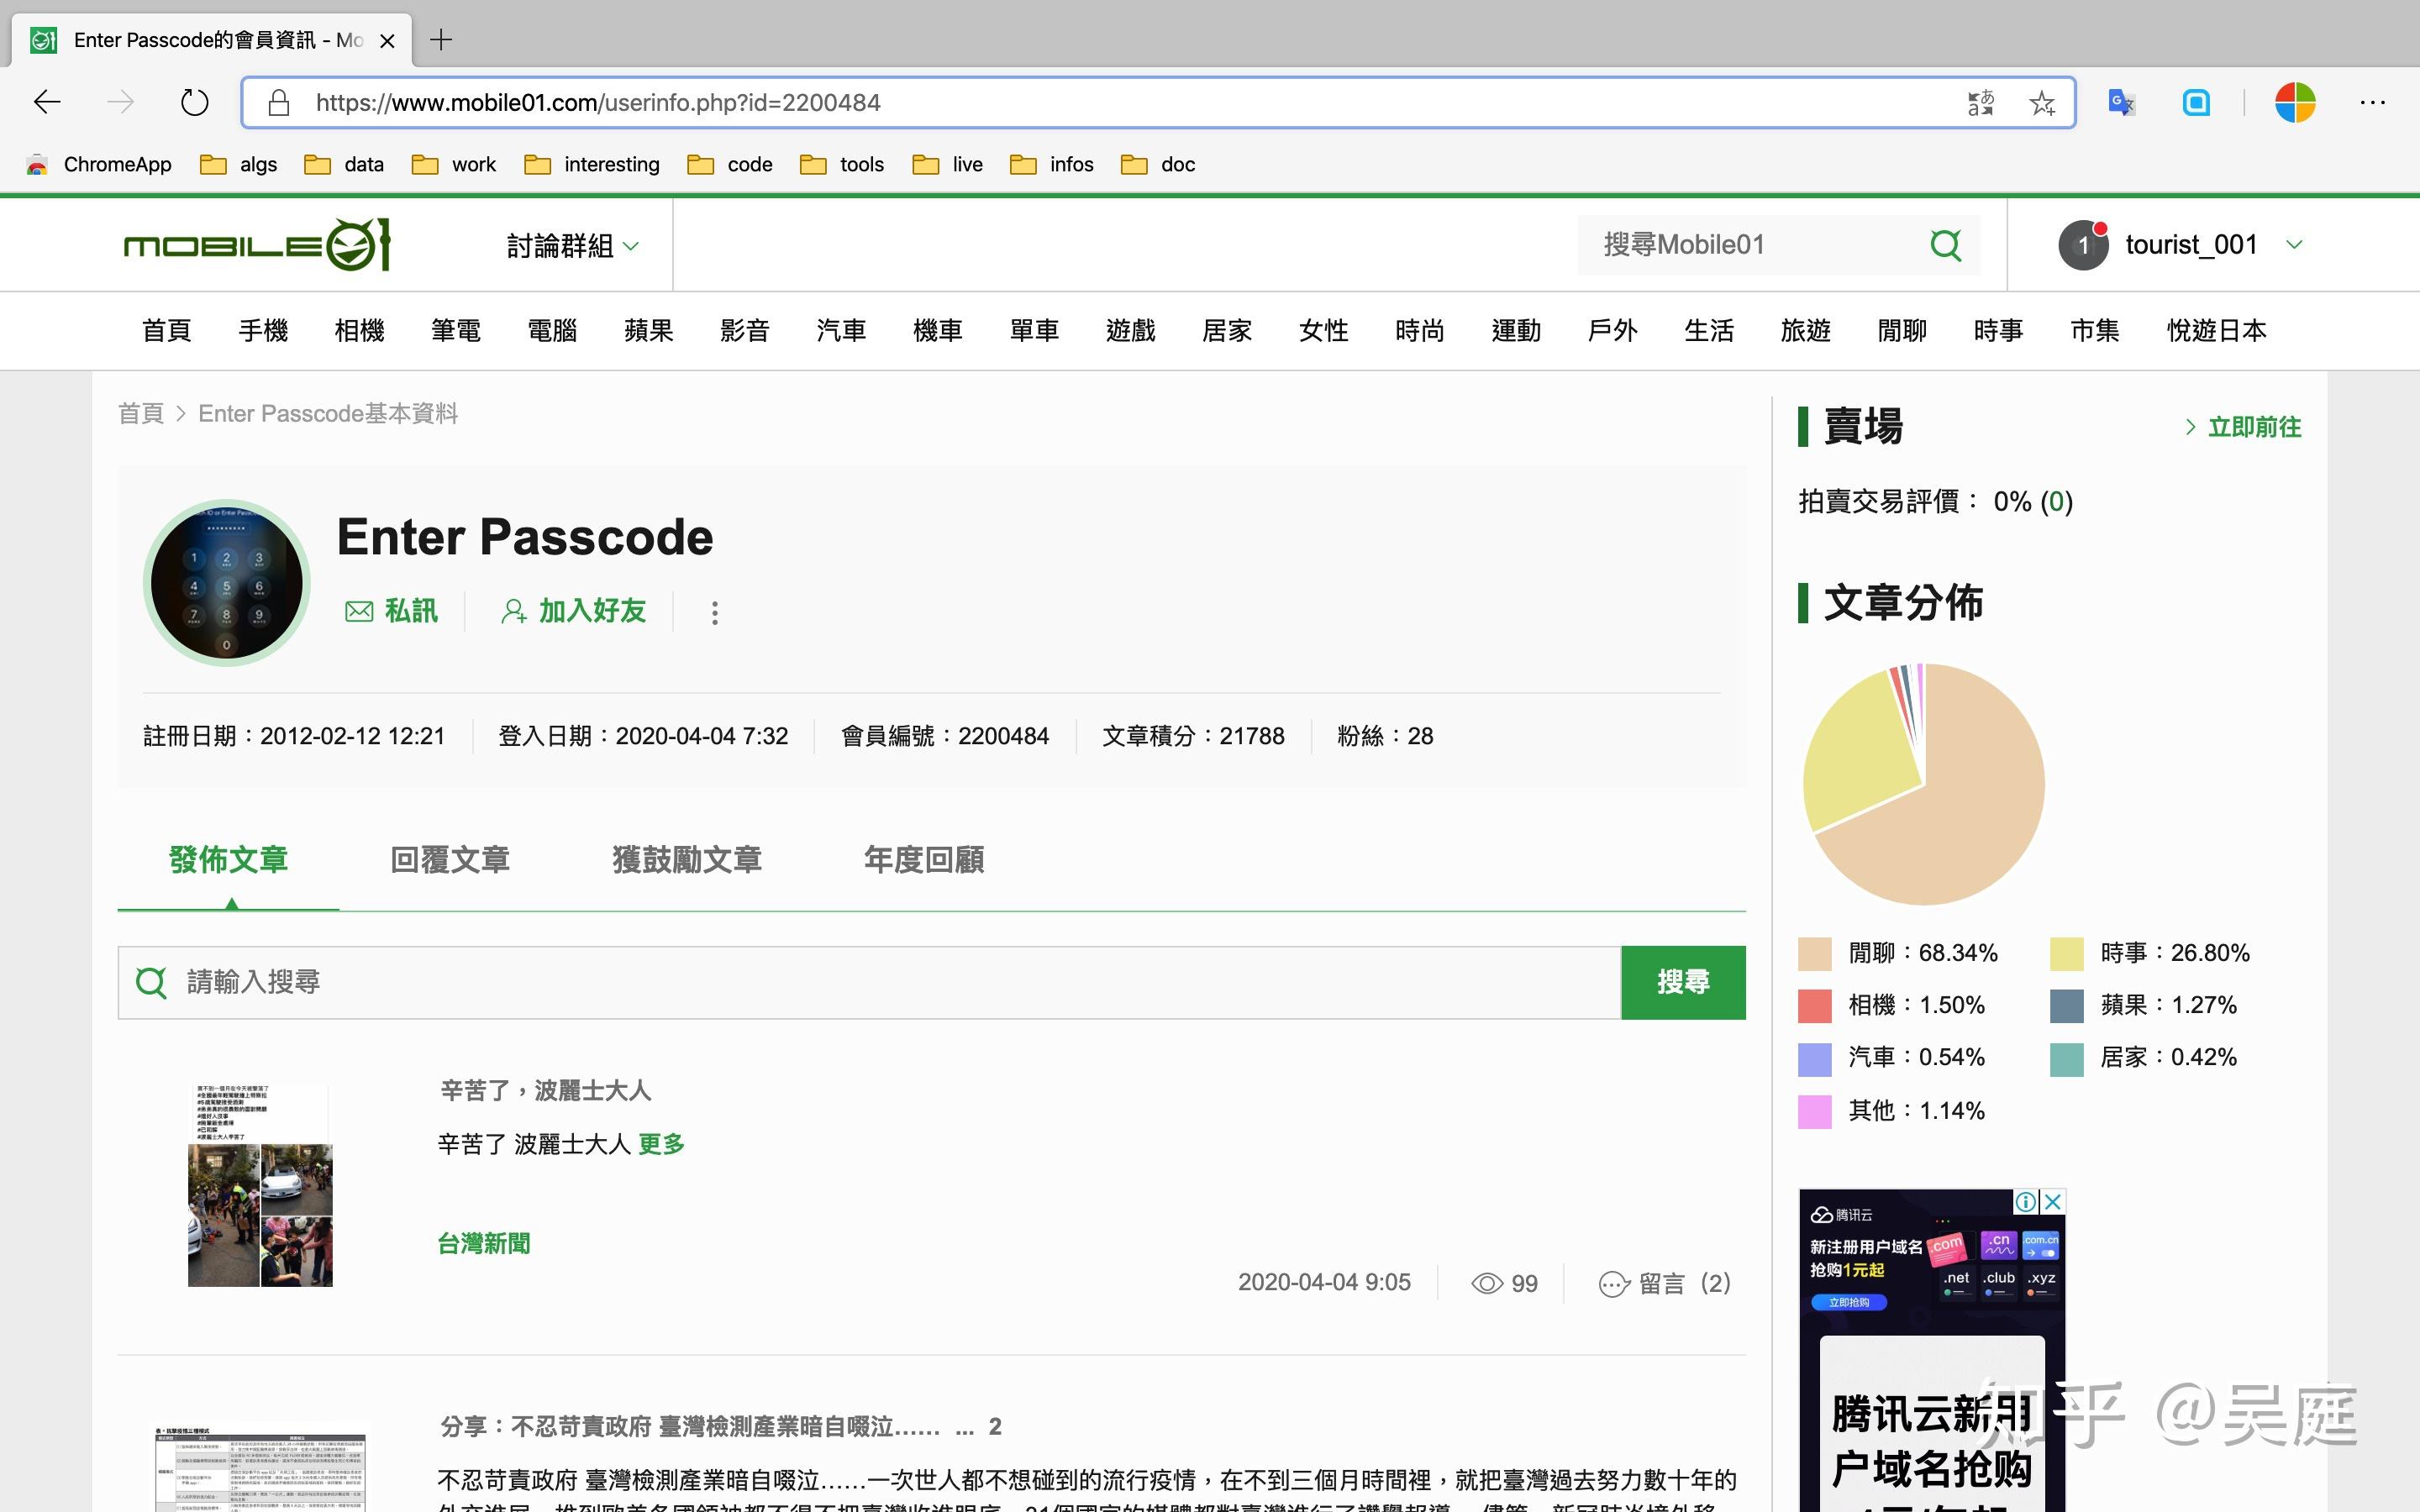
Task: Click the eye view-count icon on the first article
Action: click(x=1487, y=1283)
